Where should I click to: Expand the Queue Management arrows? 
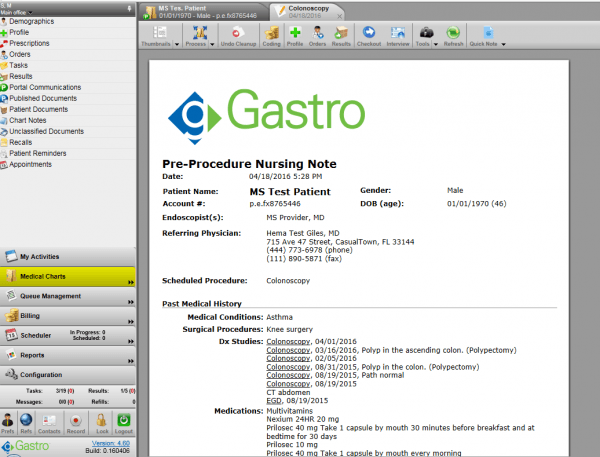(131, 302)
